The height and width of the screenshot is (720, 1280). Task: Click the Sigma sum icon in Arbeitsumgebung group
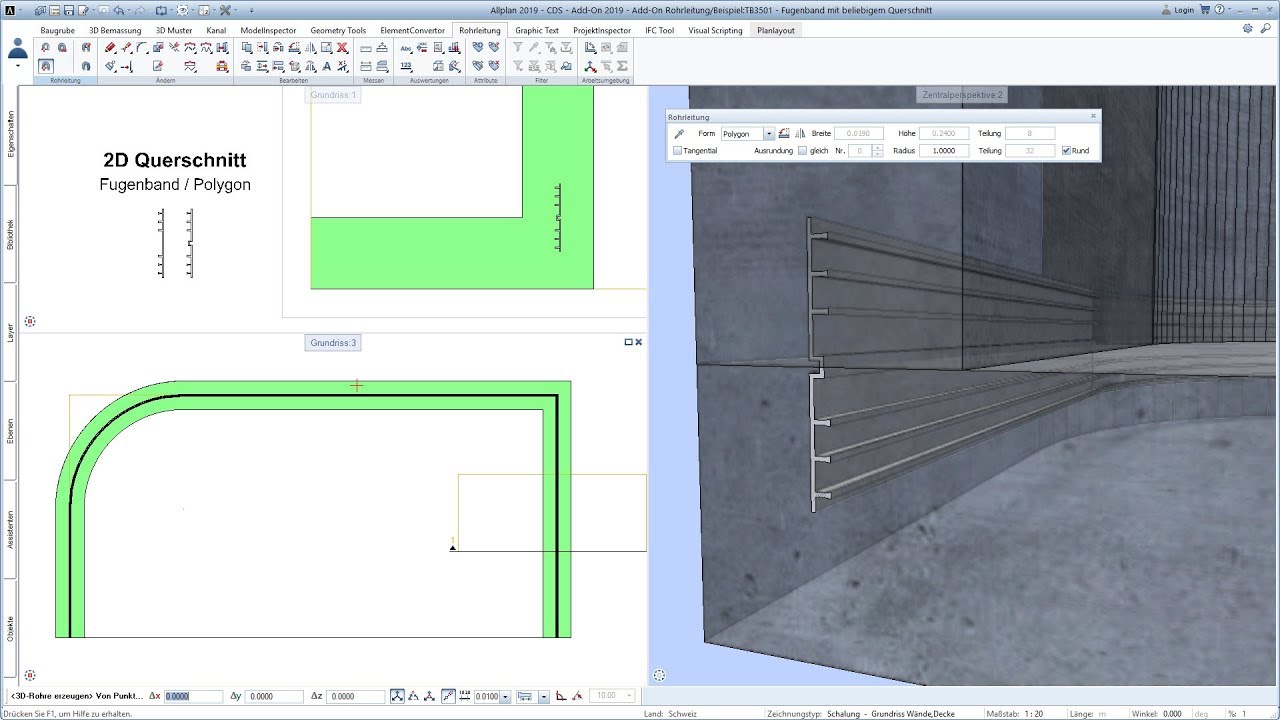click(622, 66)
